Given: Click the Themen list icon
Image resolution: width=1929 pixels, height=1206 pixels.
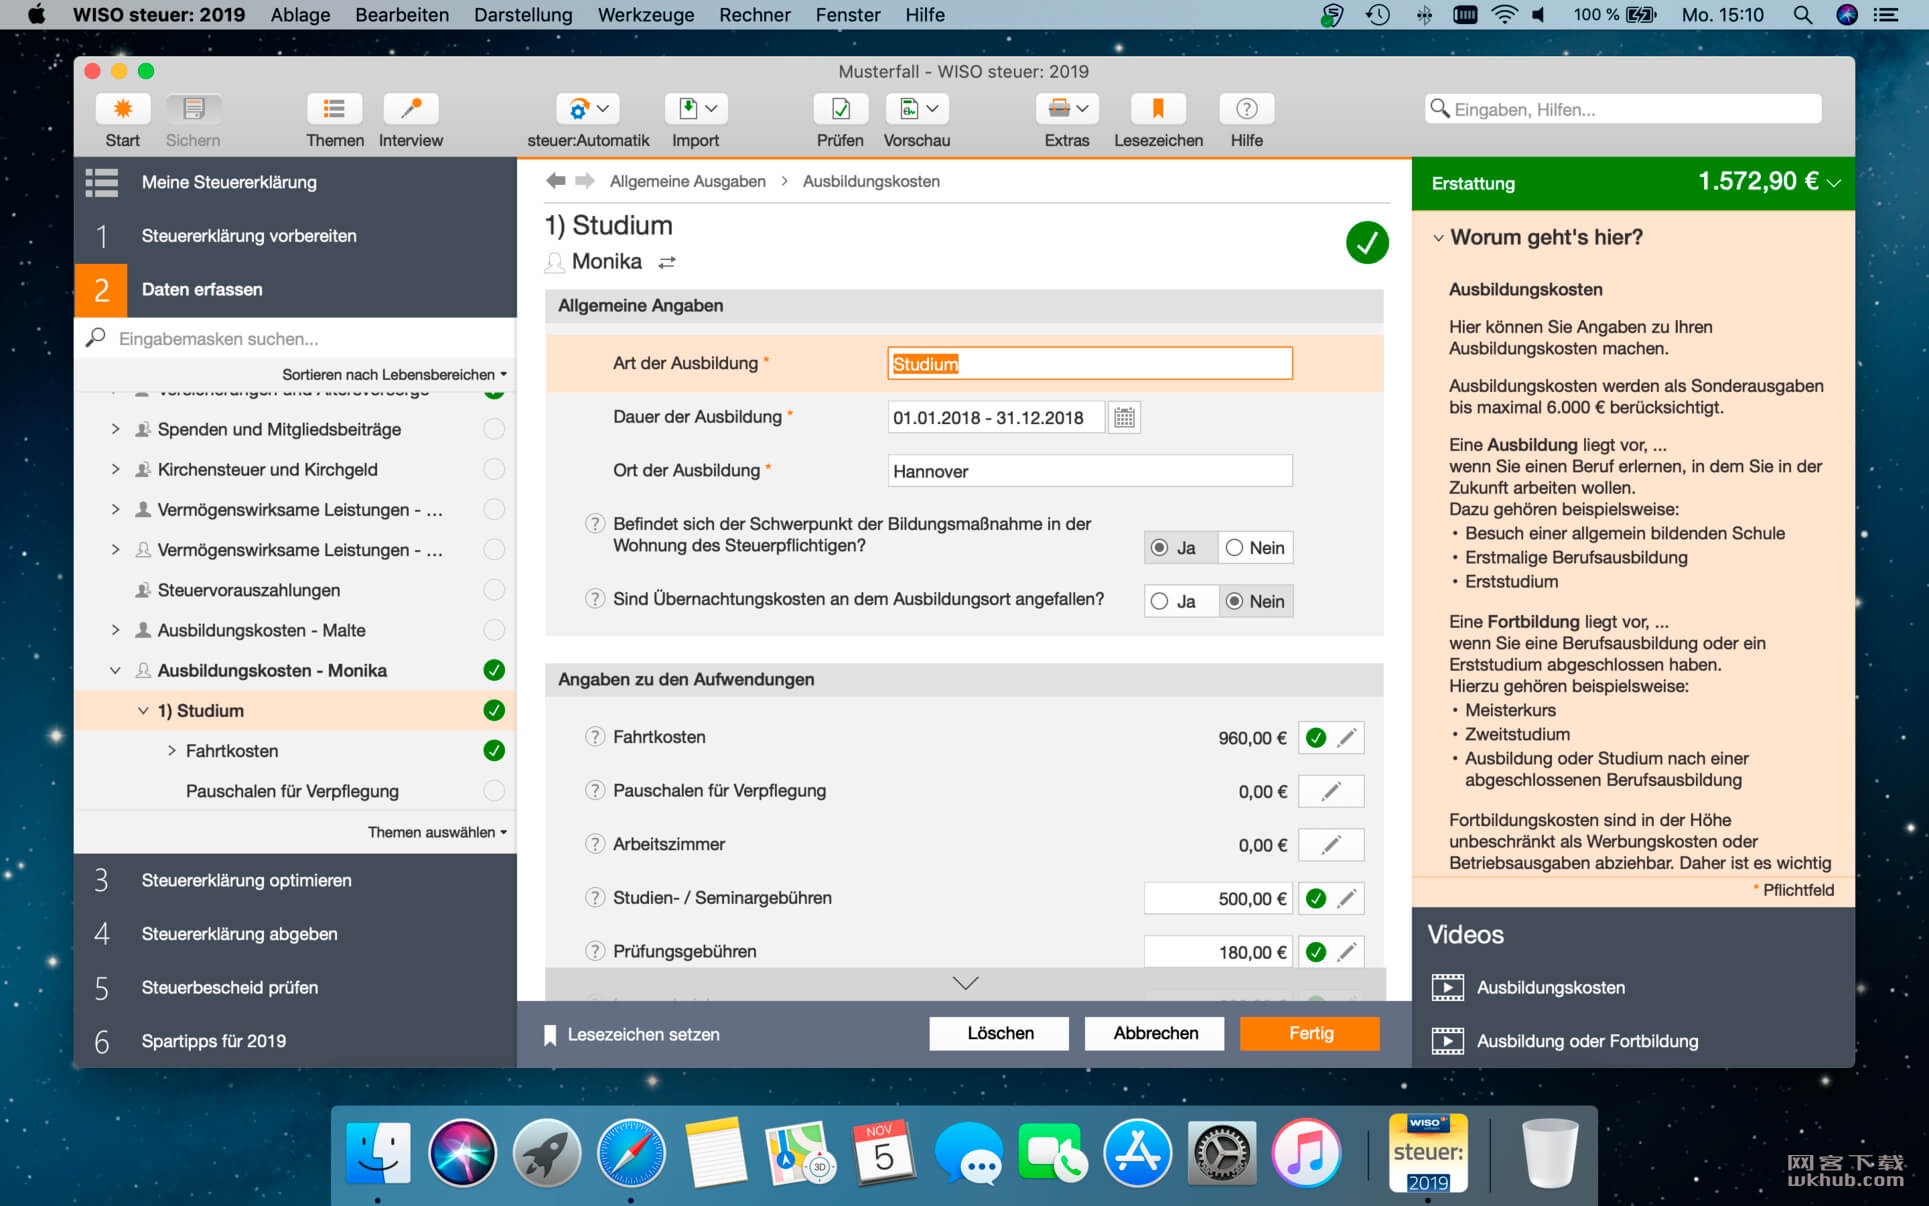Looking at the screenshot, I should (334, 109).
